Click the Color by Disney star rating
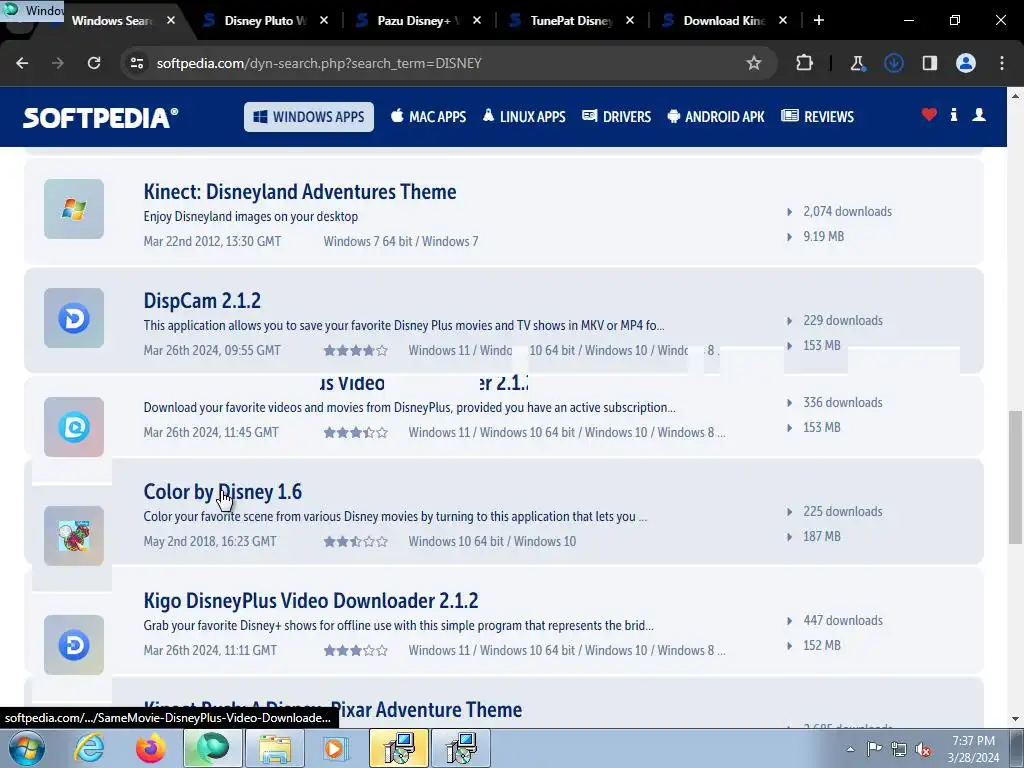 pyautogui.click(x=355, y=541)
